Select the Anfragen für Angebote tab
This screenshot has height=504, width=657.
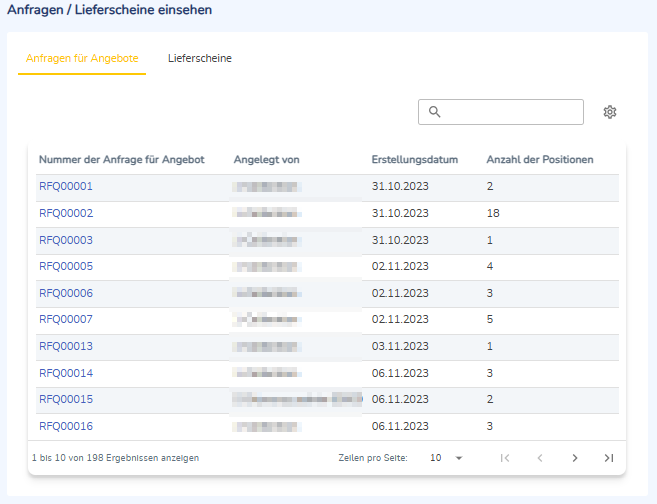[82, 58]
